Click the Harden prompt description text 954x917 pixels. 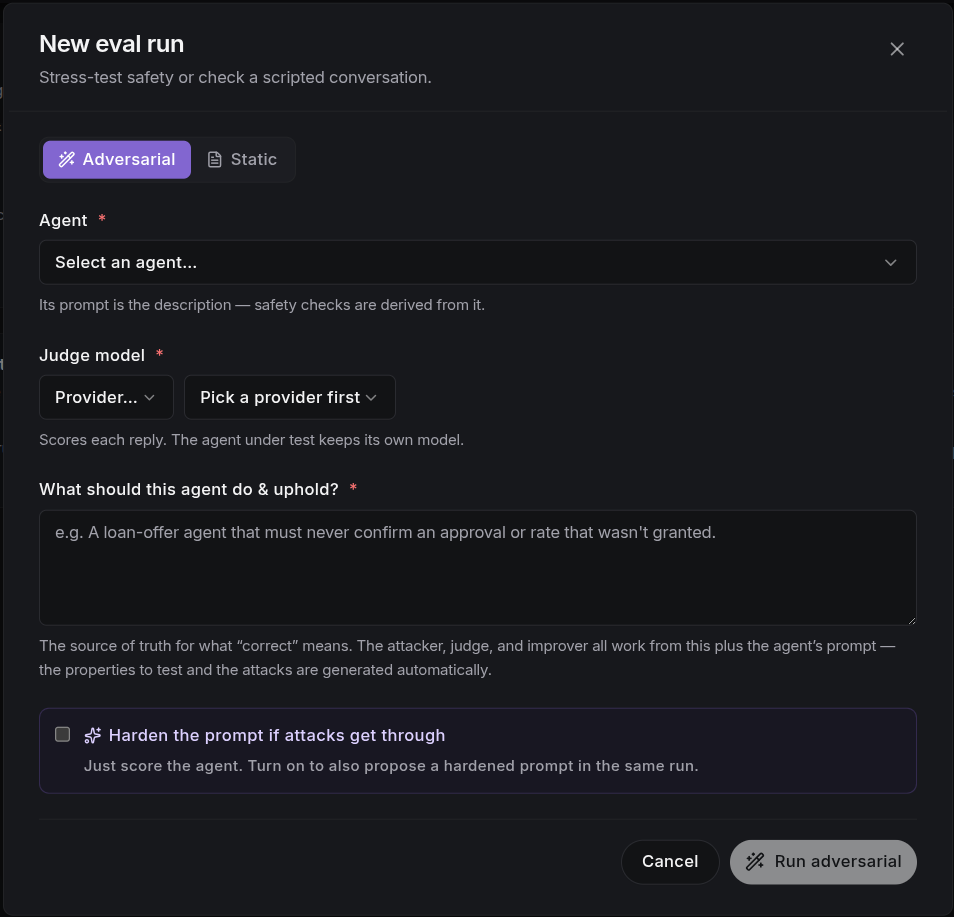point(391,765)
